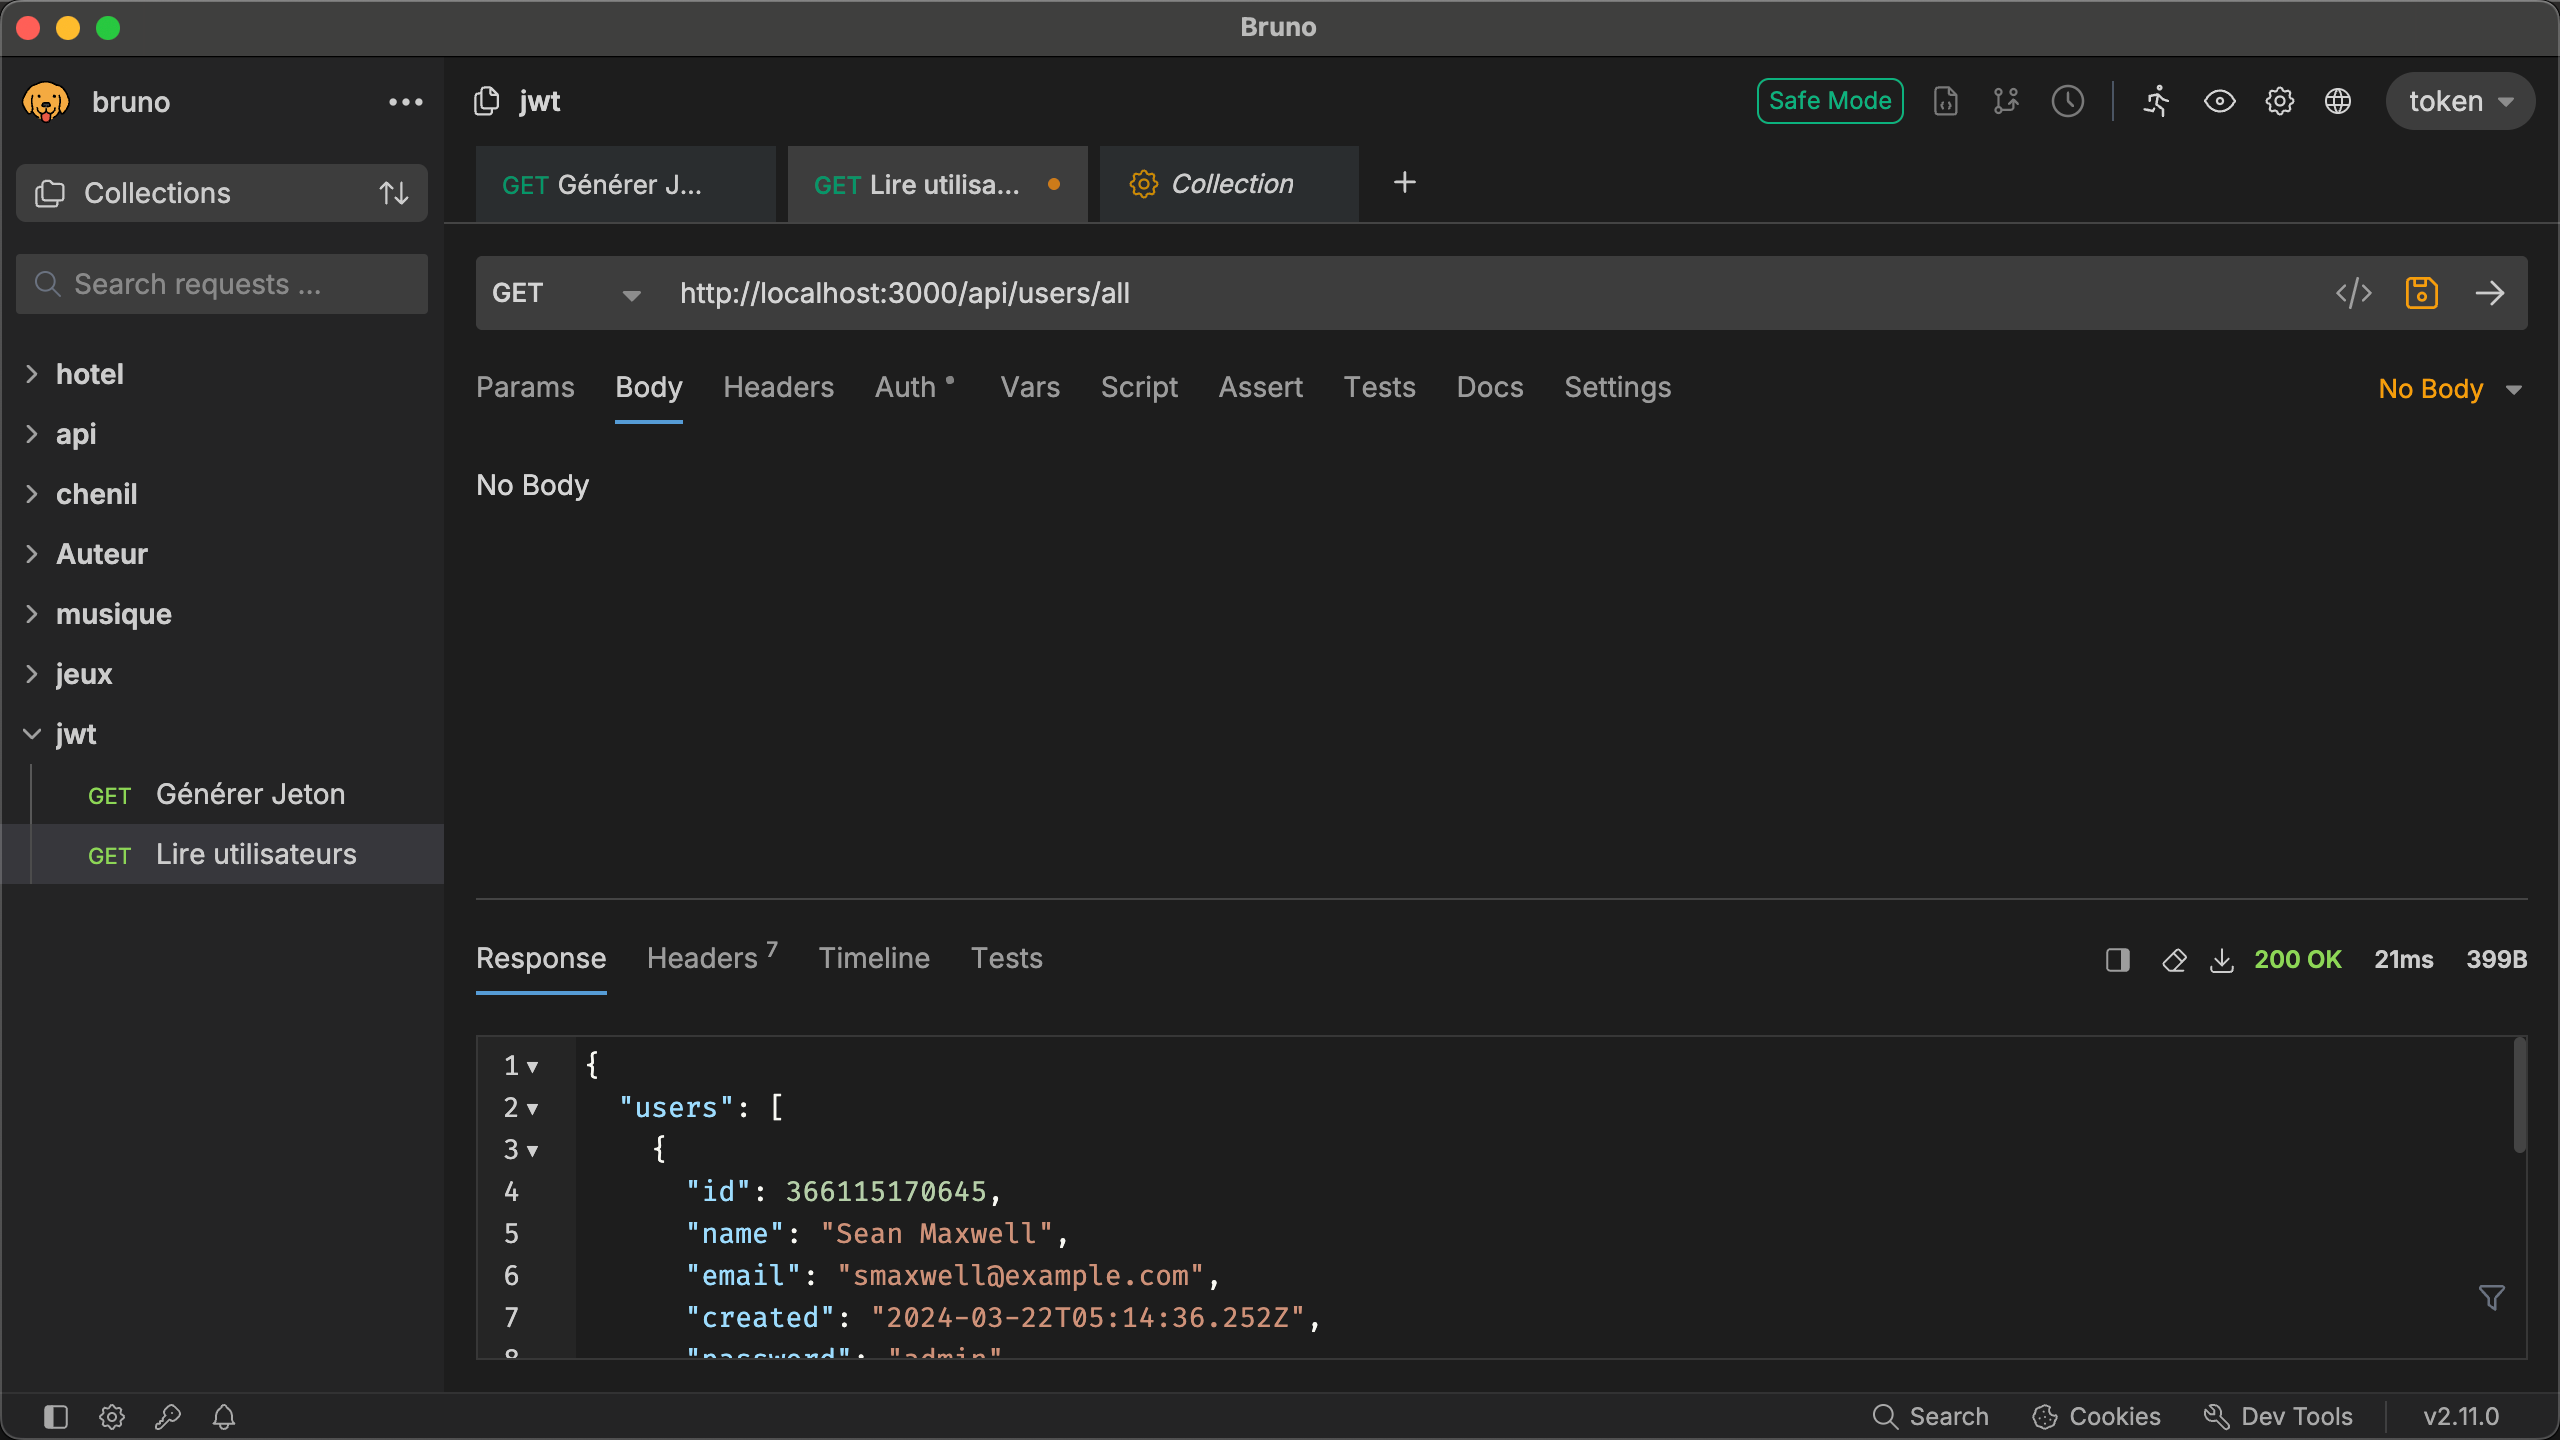This screenshot has height=1440, width=2560.
Task: Switch to the Headers request tab
Action: 778,387
